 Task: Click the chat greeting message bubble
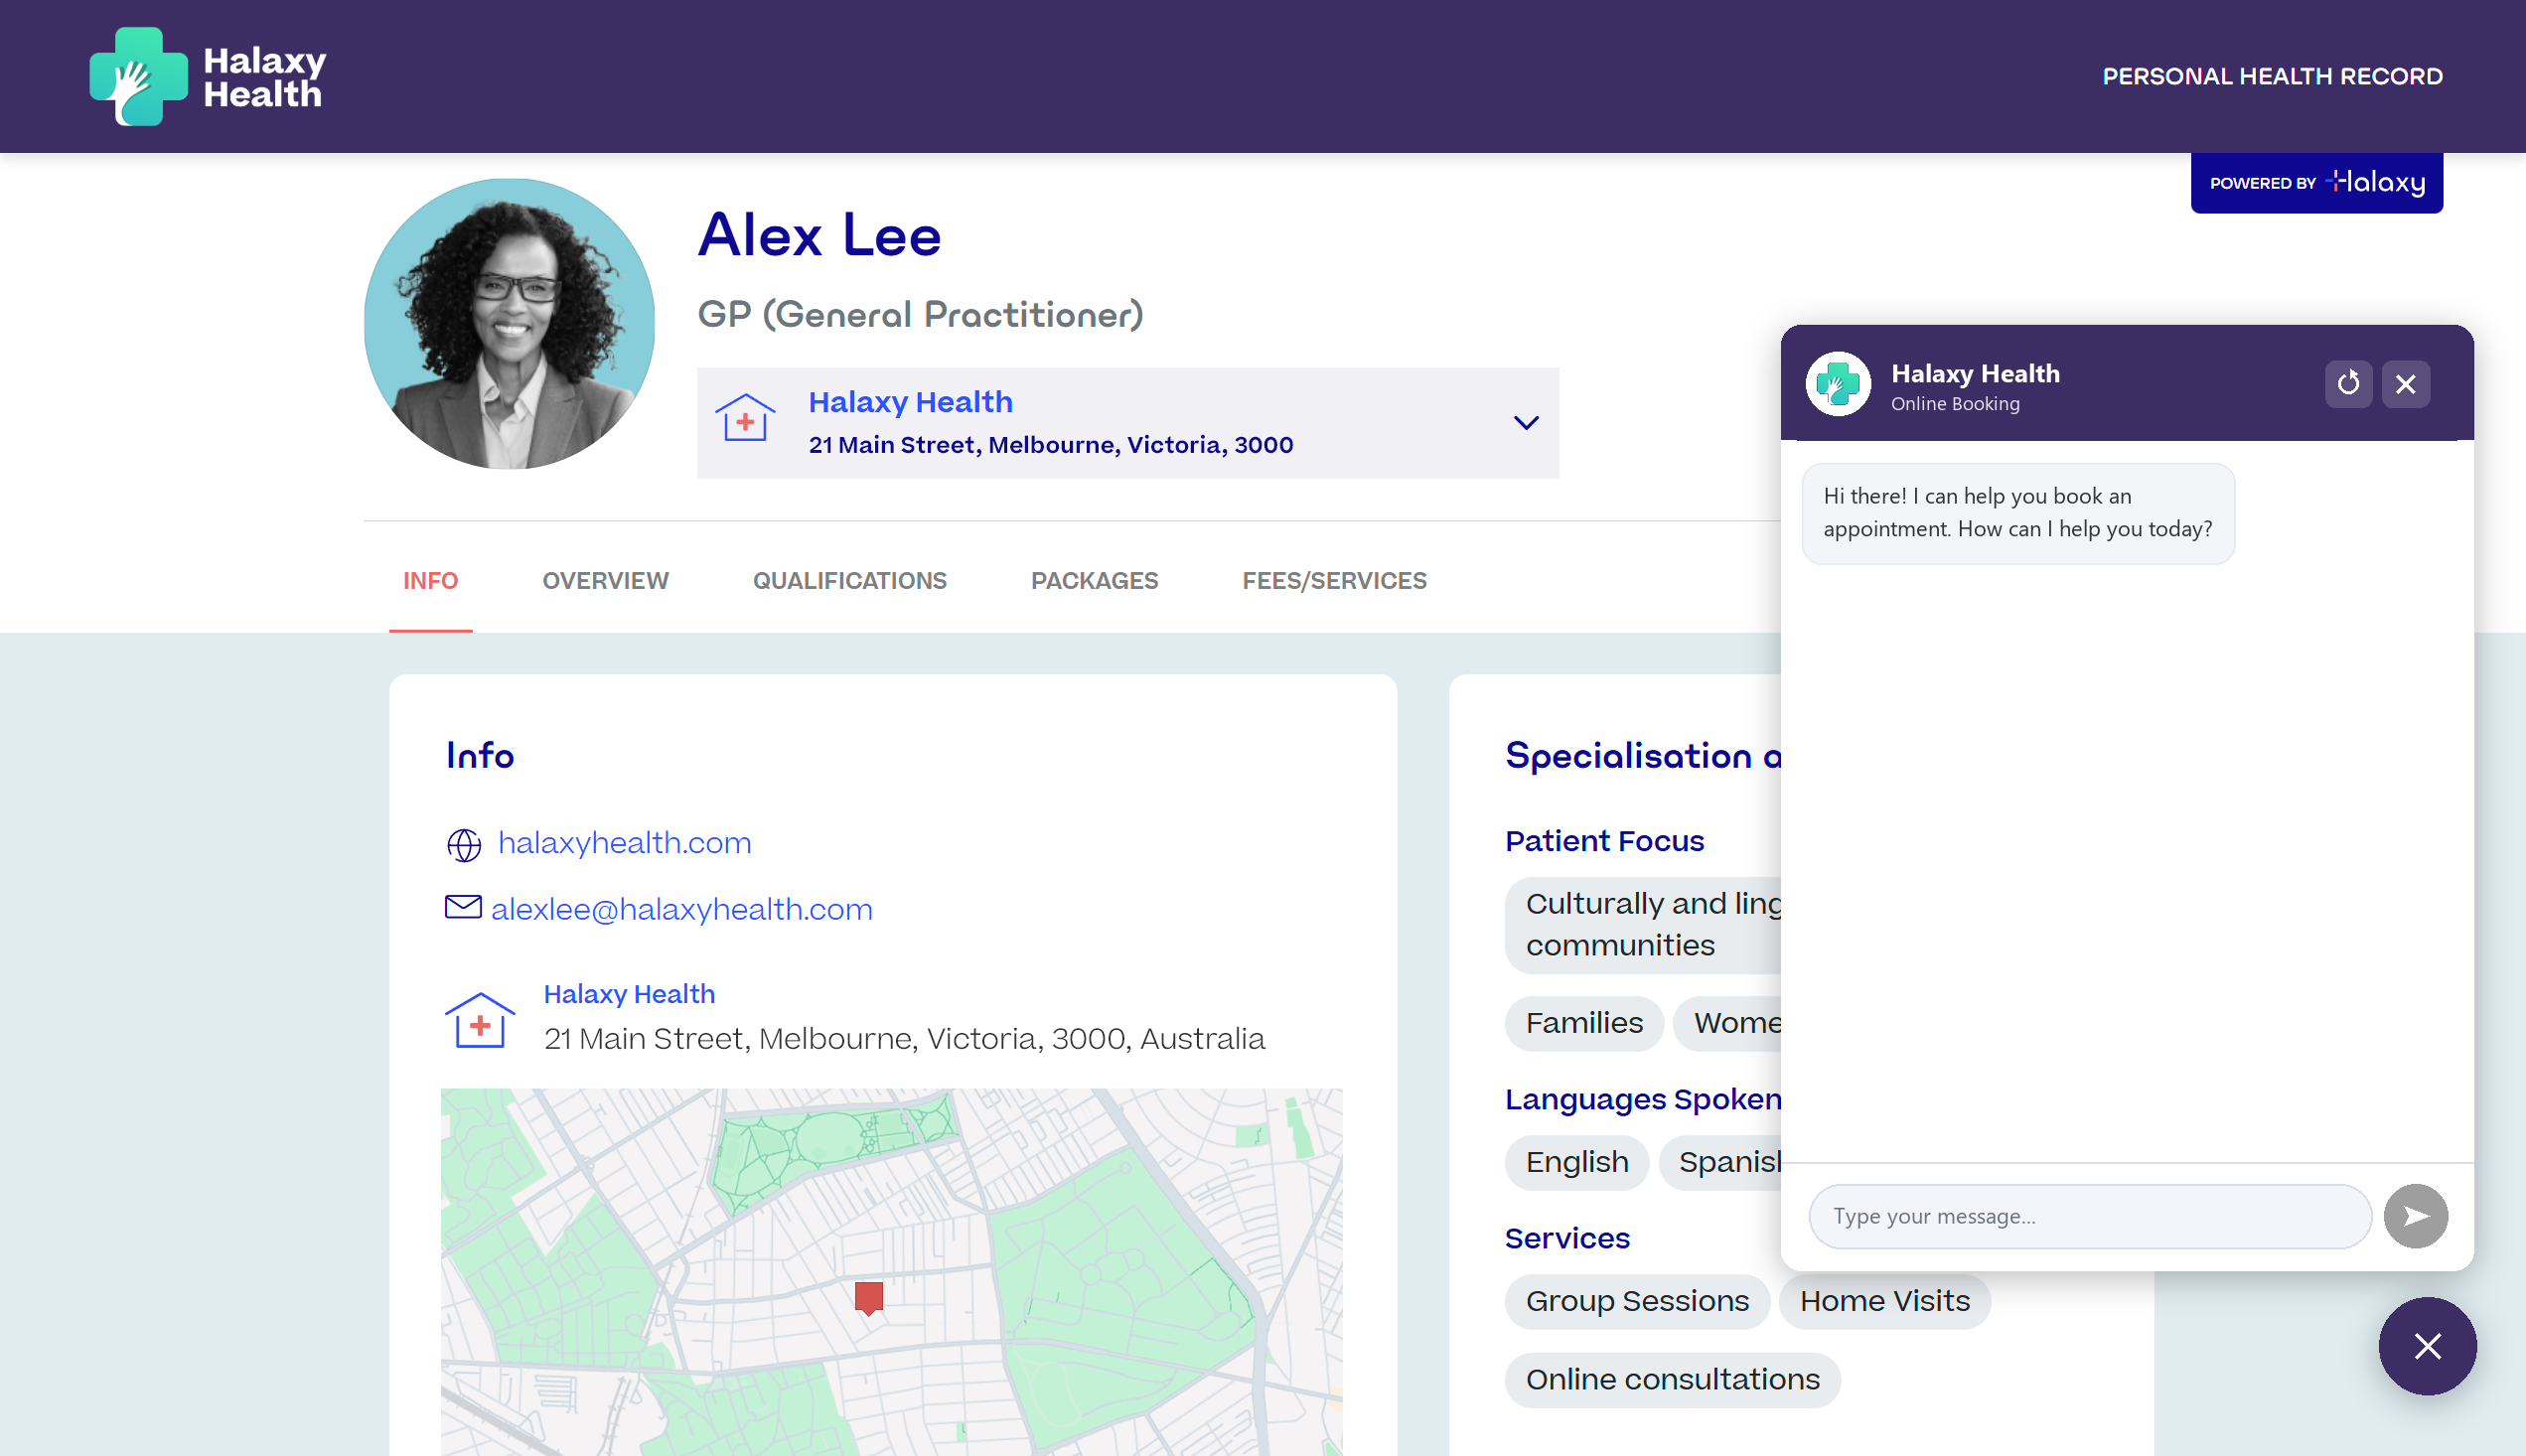(x=2017, y=513)
